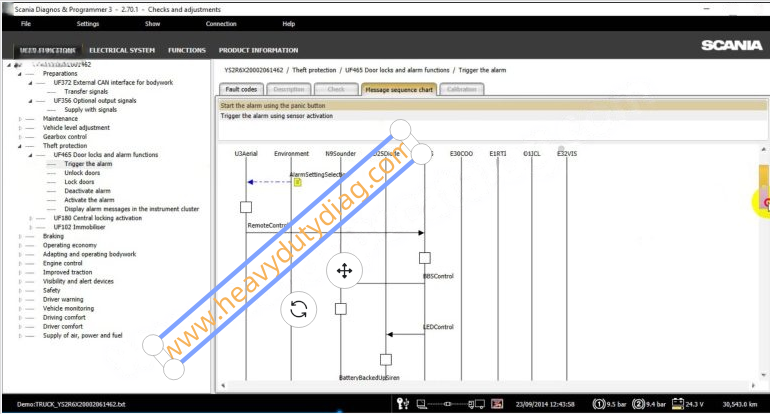
Task: Select Activate the alarm in the tree
Action: click(89, 200)
